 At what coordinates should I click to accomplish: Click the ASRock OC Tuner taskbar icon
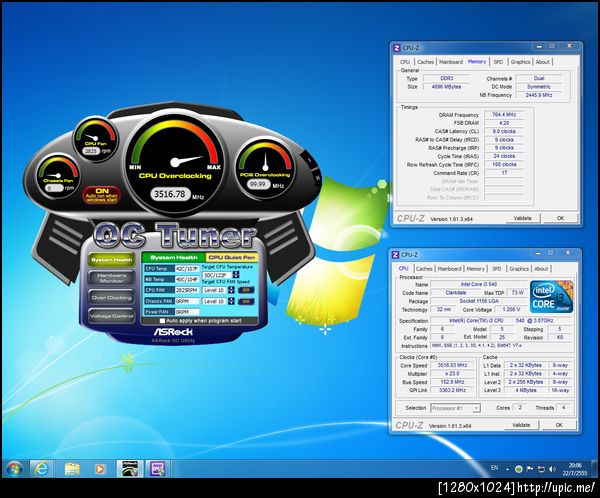[128, 467]
